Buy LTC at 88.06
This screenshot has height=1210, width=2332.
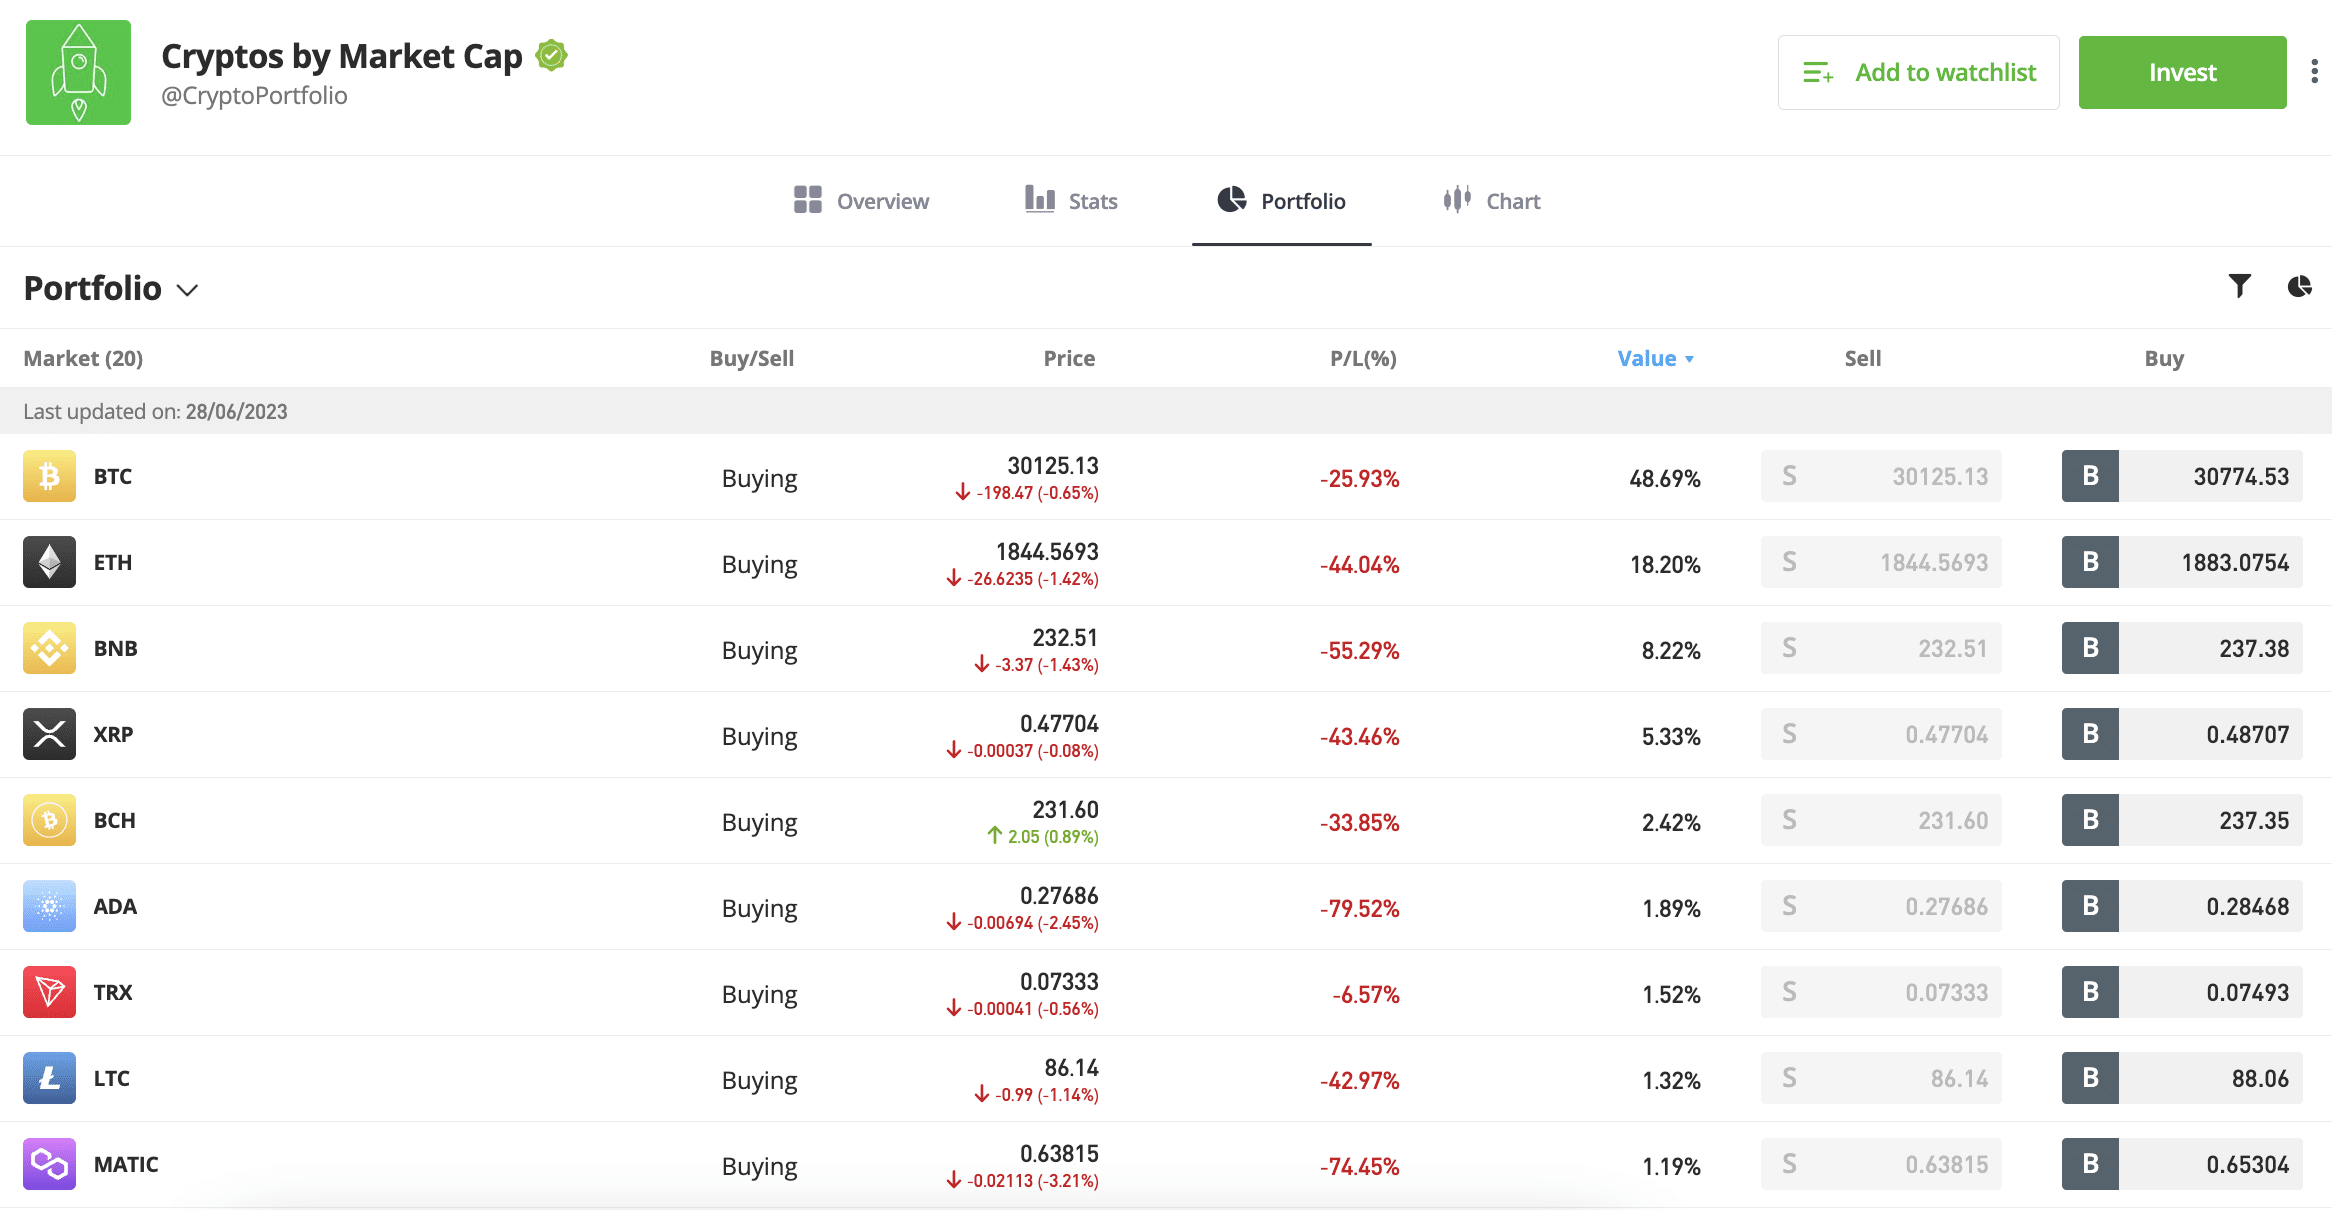pyautogui.click(x=2182, y=1078)
